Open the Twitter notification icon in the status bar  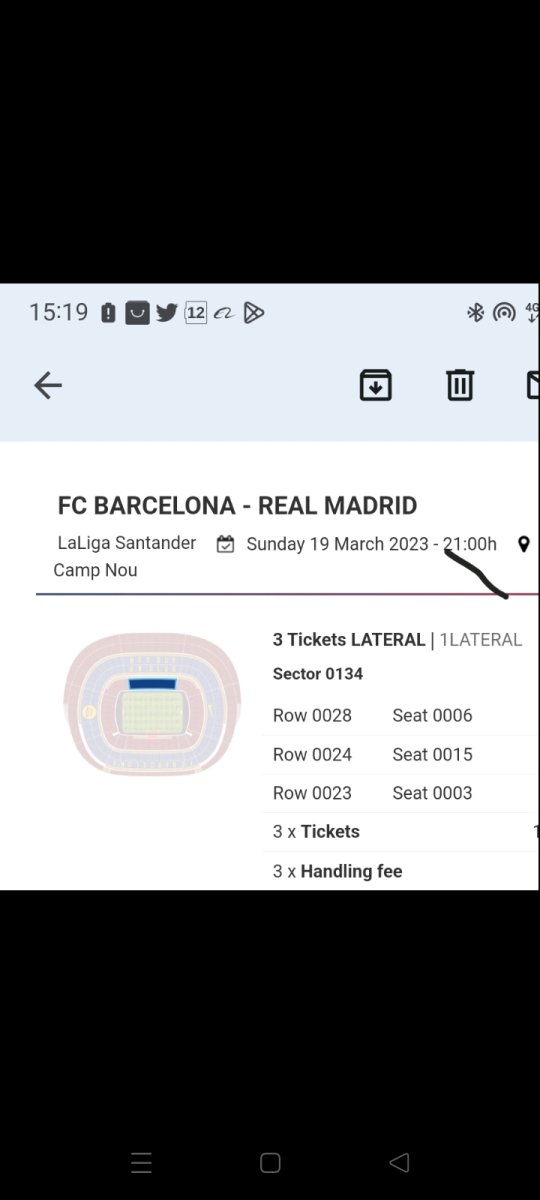pyautogui.click(x=167, y=313)
